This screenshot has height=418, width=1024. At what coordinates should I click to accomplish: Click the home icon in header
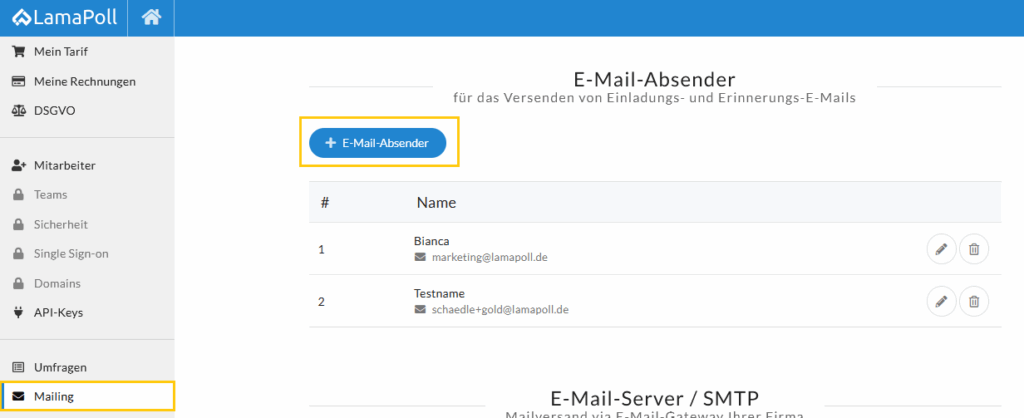[x=151, y=17]
